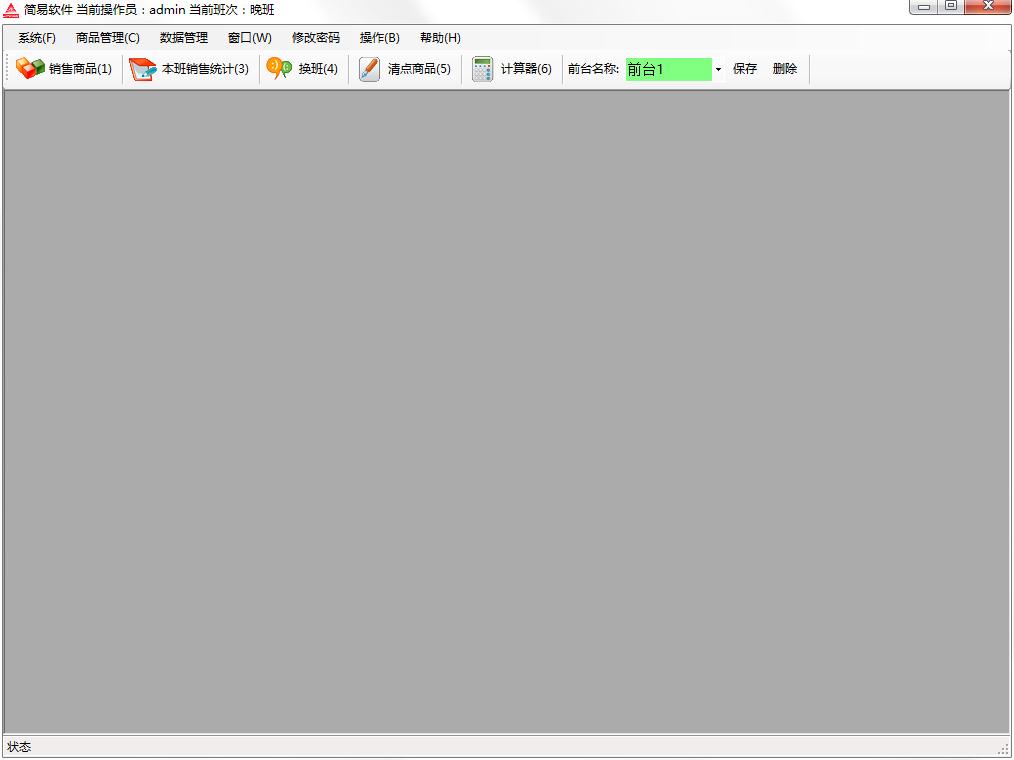Open 清点商品(5) pencil icon
This screenshot has height=760, width=1014.
point(369,69)
